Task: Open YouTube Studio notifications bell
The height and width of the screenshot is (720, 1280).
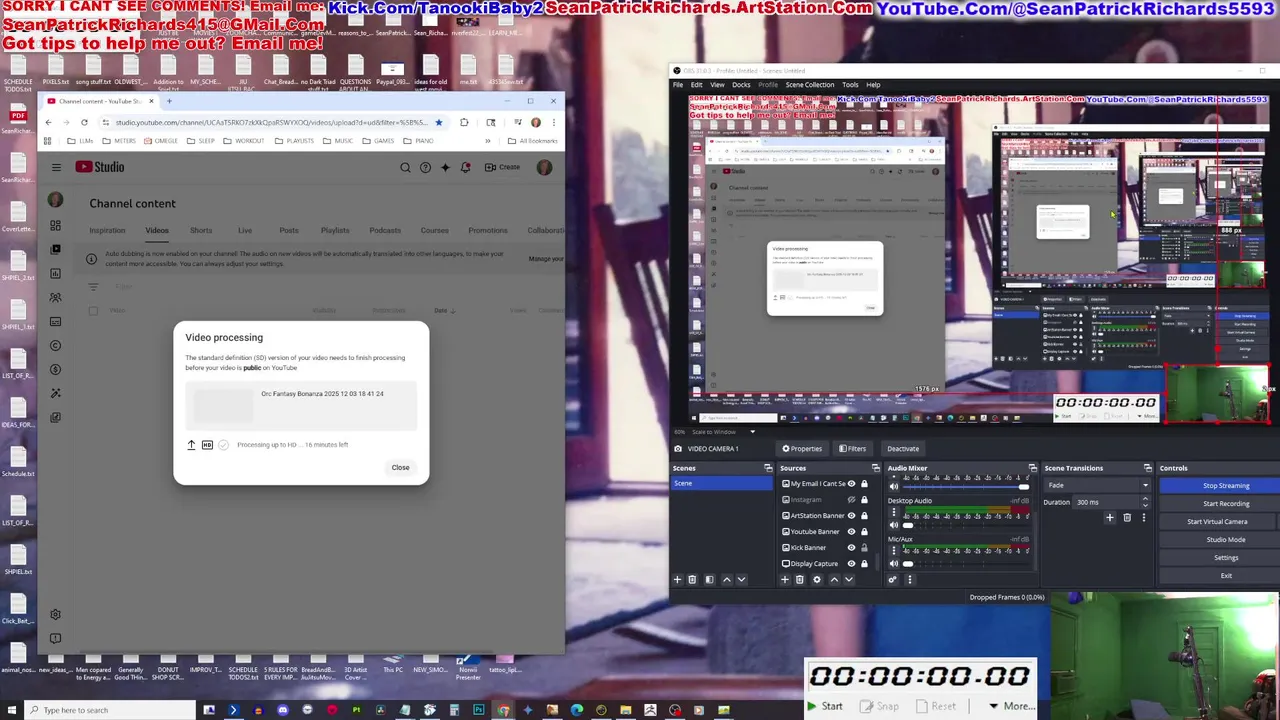Action: click(x=465, y=167)
